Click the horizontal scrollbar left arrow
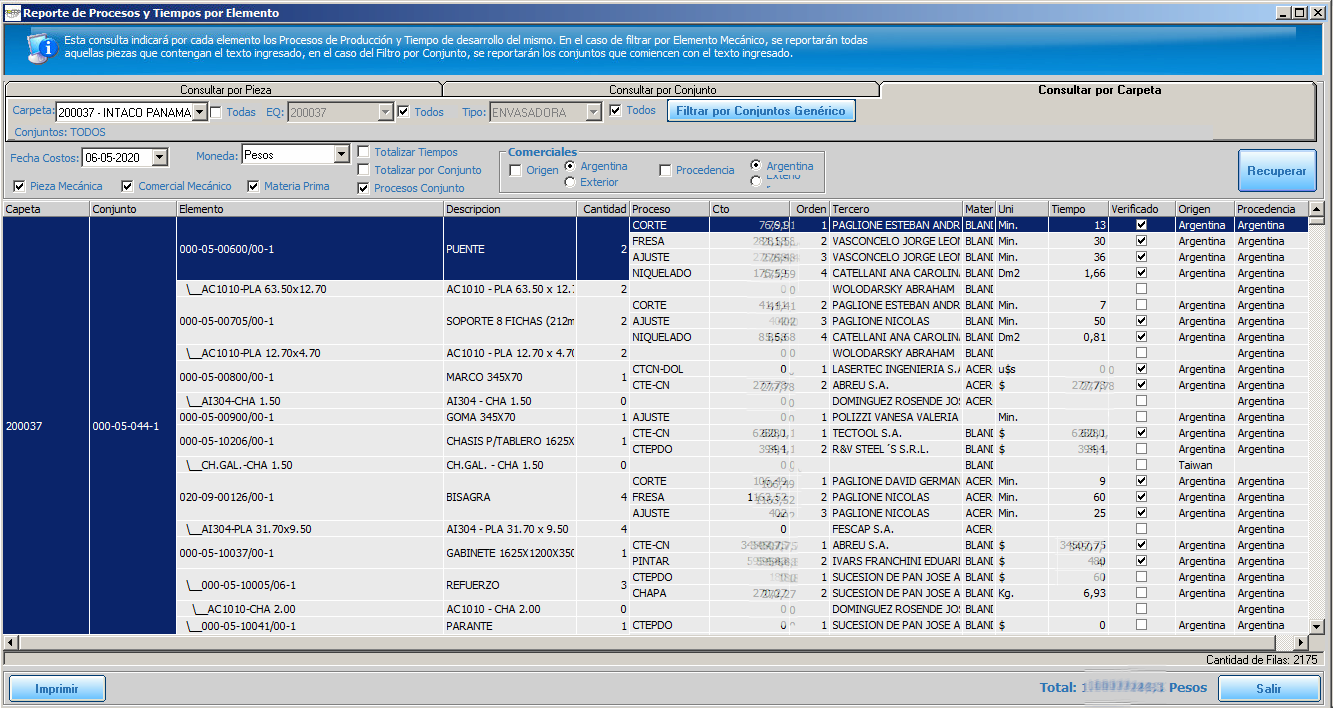1333x708 pixels. pyautogui.click(x=10, y=642)
